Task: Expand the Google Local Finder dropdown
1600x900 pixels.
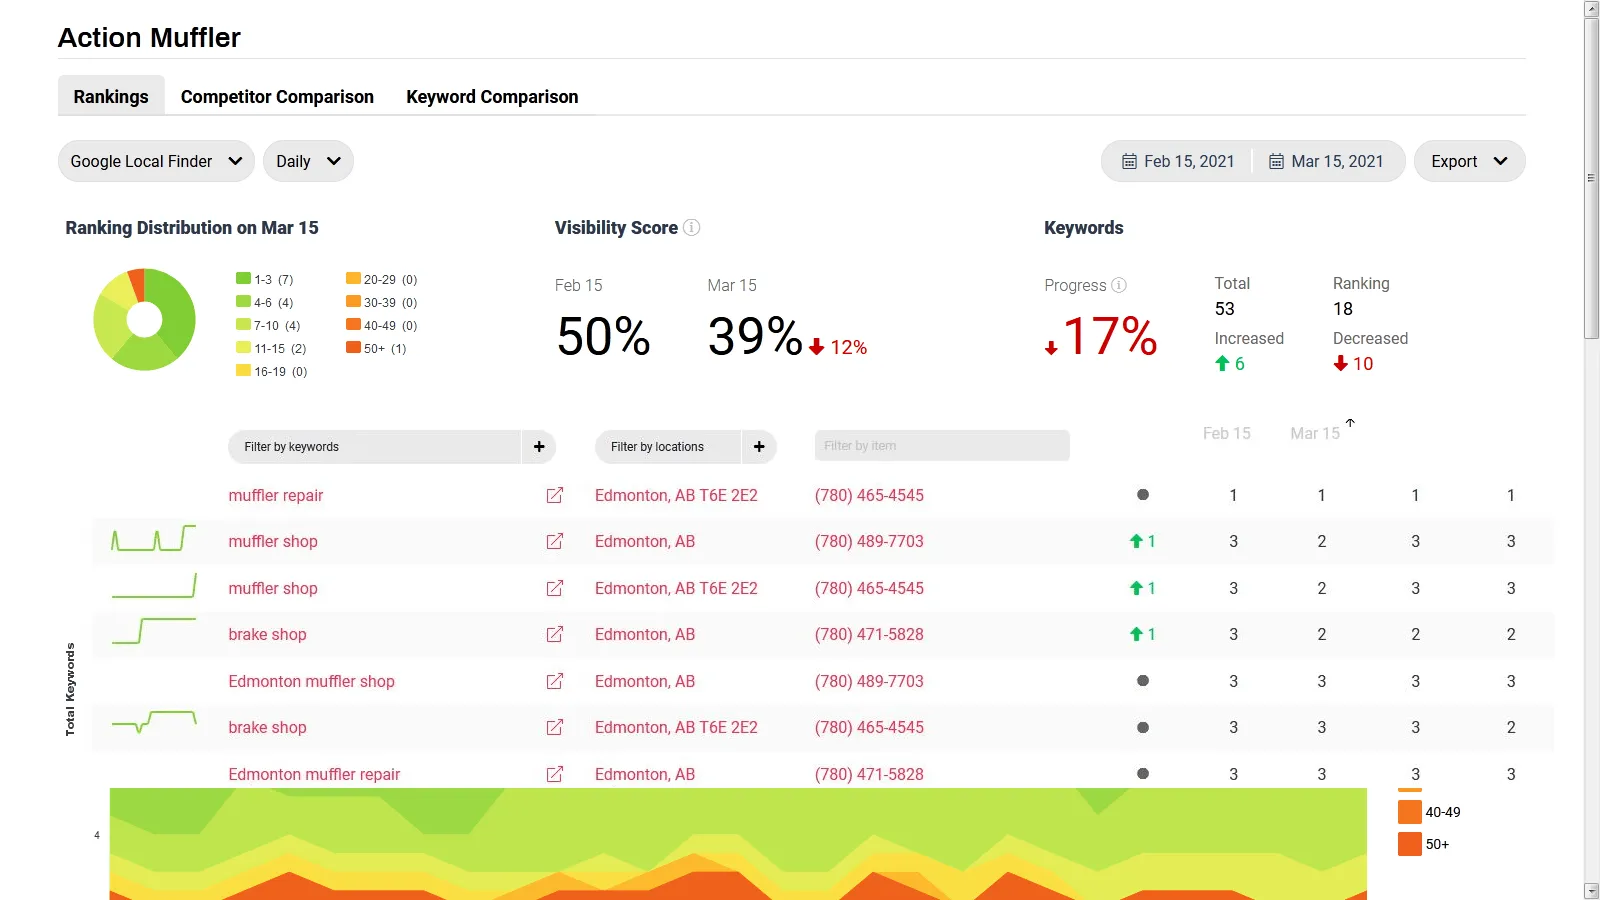Action: 156,161
